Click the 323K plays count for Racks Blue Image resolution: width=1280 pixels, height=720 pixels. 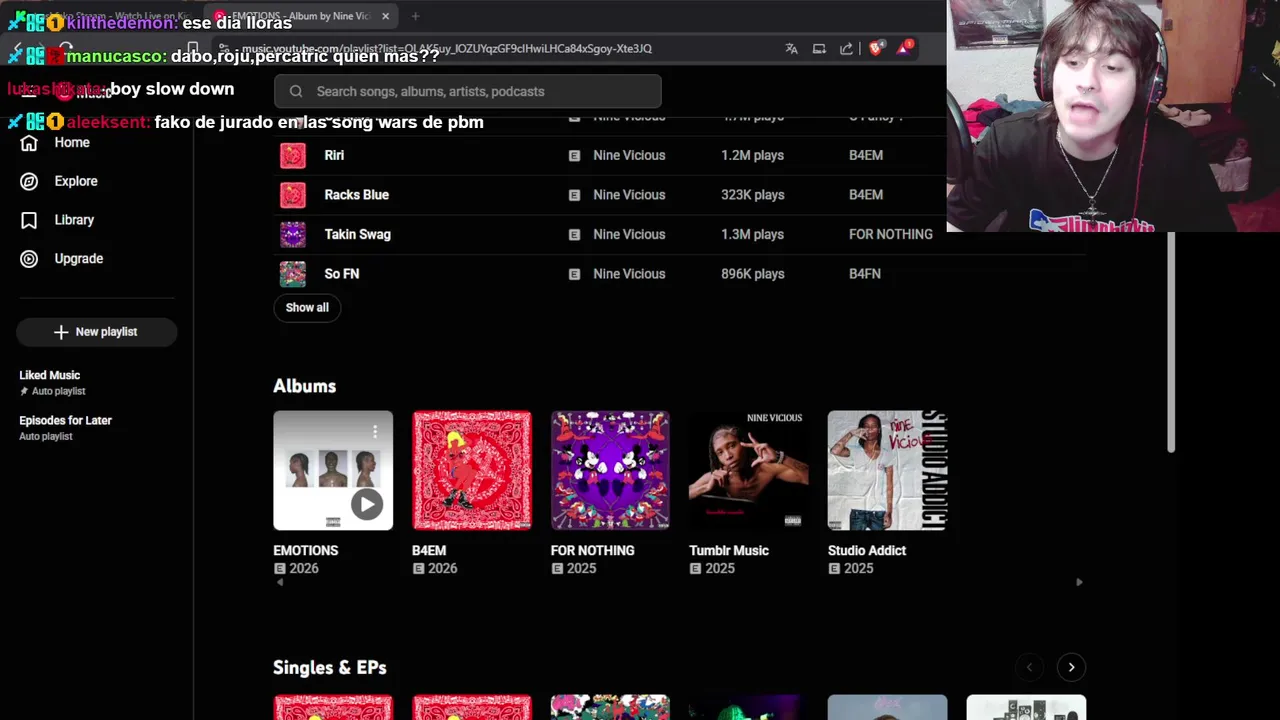point(752,195)
